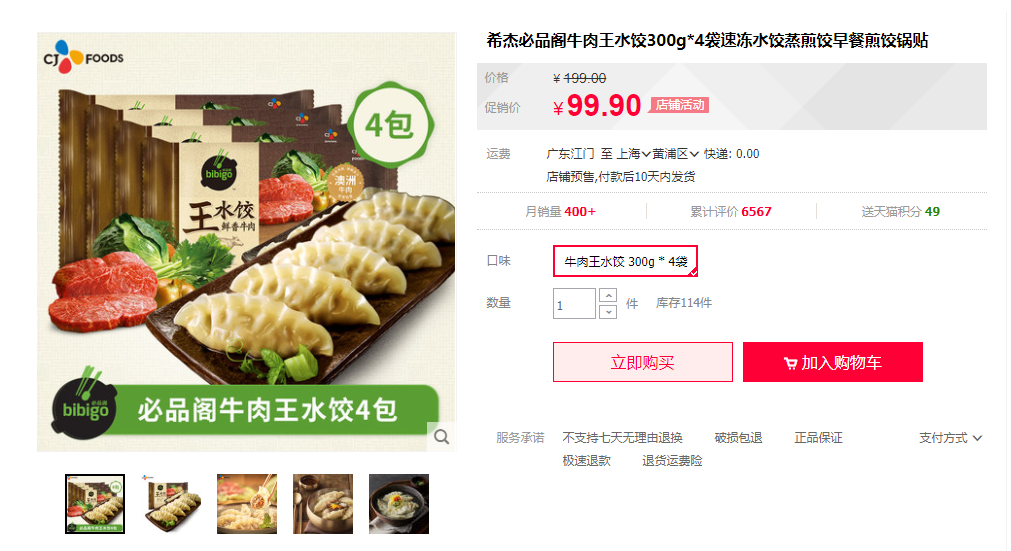Image resolution: width=1011 pixels, height=551 pixels.
Task: Click the main product image
Action: (247, 242)
